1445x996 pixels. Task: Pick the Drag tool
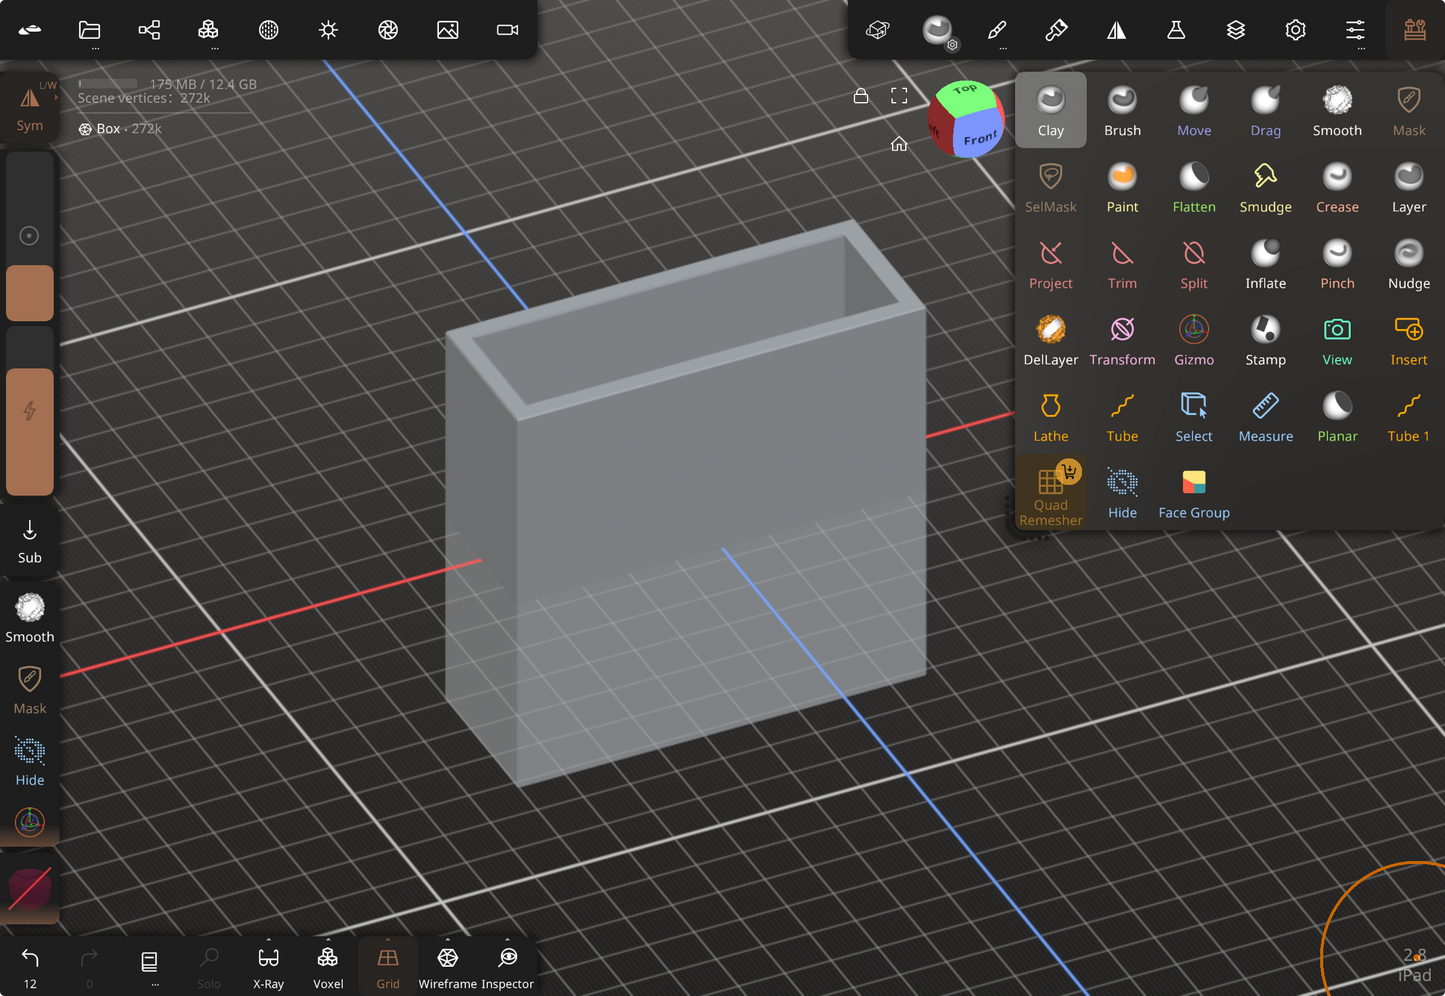(x=1265, y=110)
